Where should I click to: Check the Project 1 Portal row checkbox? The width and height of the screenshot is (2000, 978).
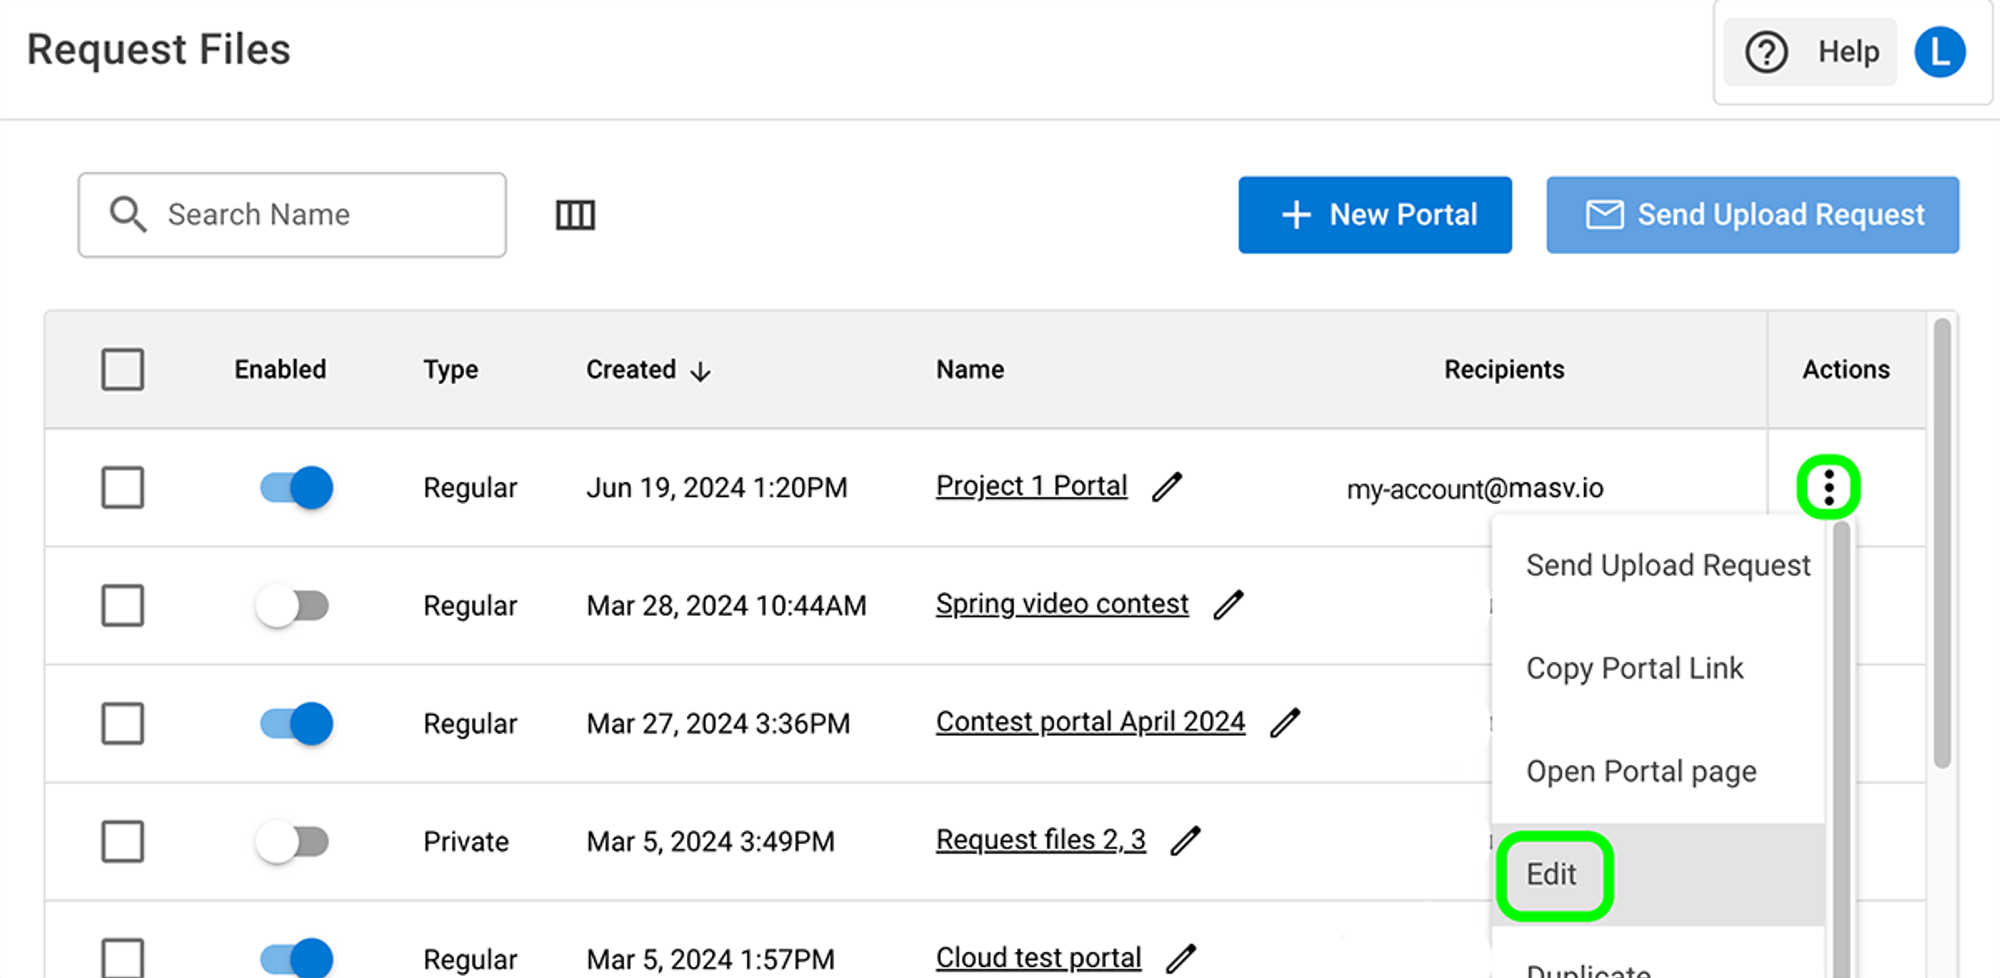123,487
